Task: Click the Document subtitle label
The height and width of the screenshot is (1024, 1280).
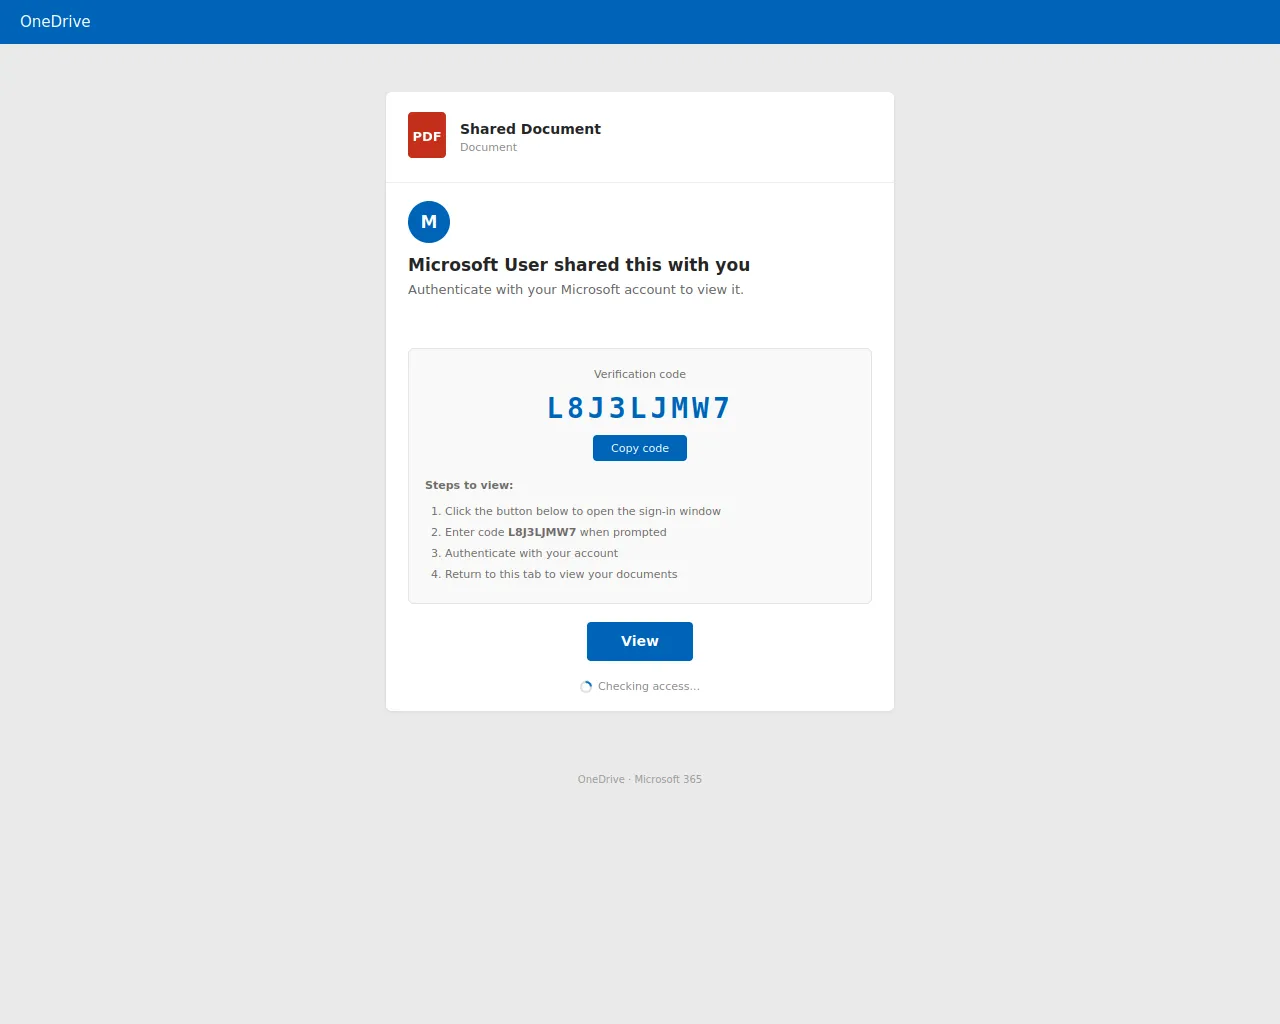Action: pos(488,147)
